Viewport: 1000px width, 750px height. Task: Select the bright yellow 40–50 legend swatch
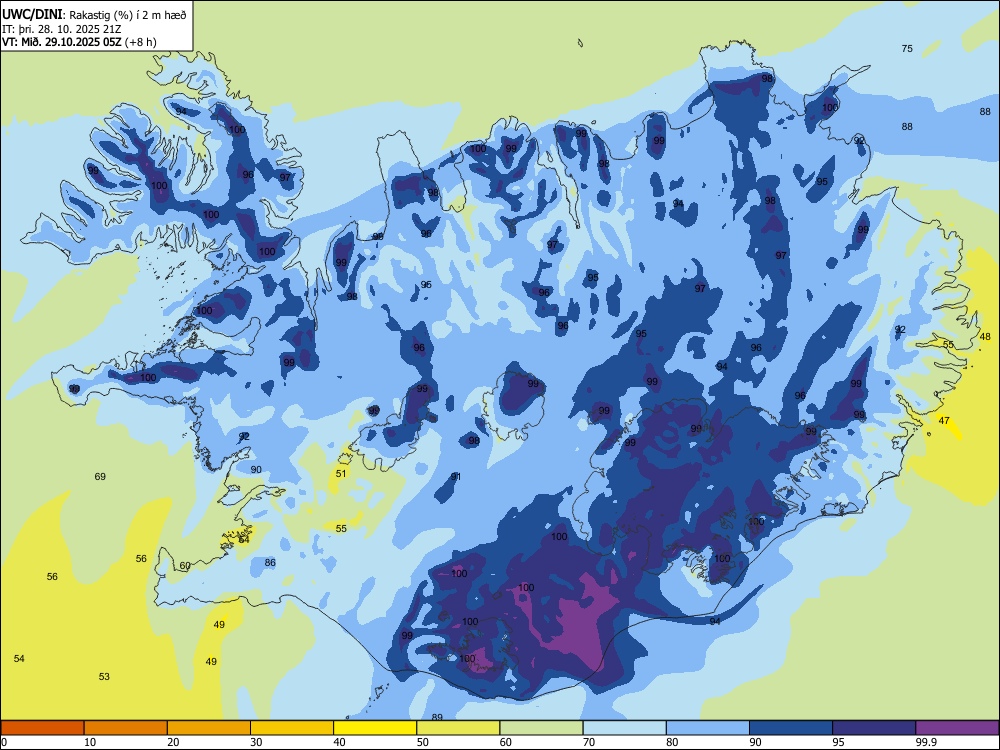point(375,728)
